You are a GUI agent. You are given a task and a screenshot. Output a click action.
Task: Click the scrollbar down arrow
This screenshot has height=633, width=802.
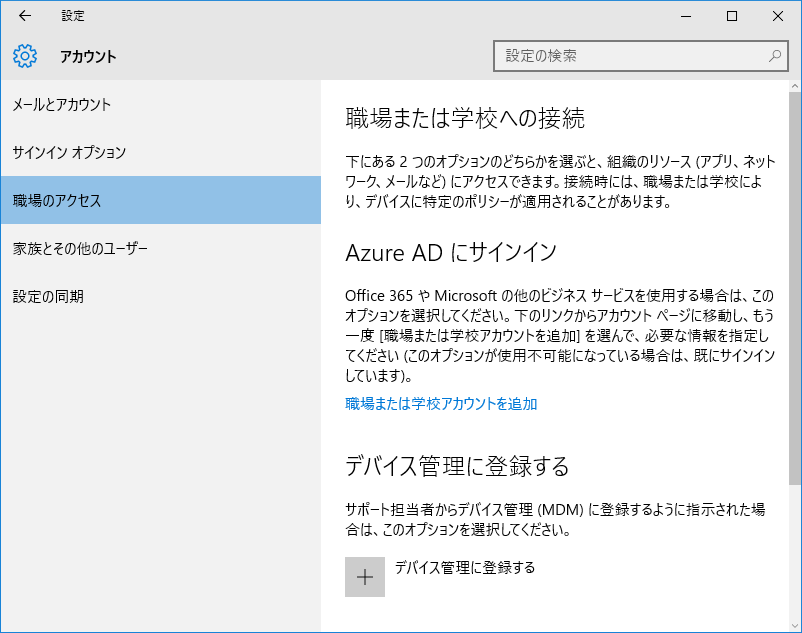point(795,625)
